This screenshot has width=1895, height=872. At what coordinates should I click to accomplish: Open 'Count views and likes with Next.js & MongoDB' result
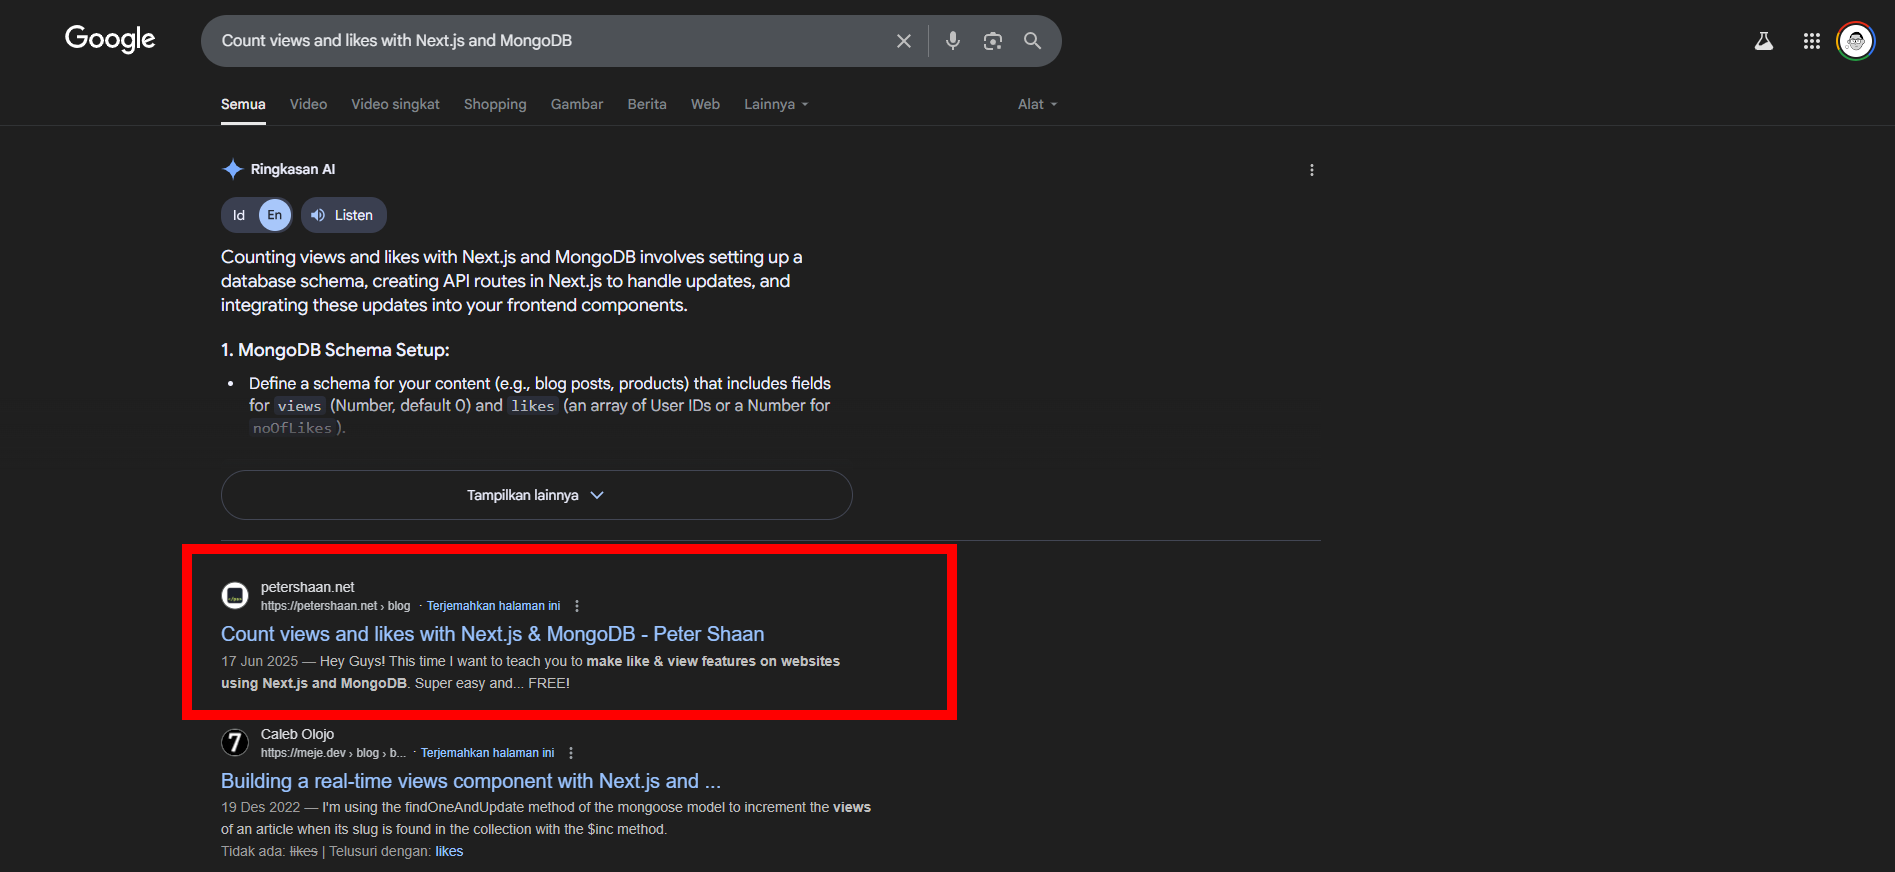[x=492, y=634]
